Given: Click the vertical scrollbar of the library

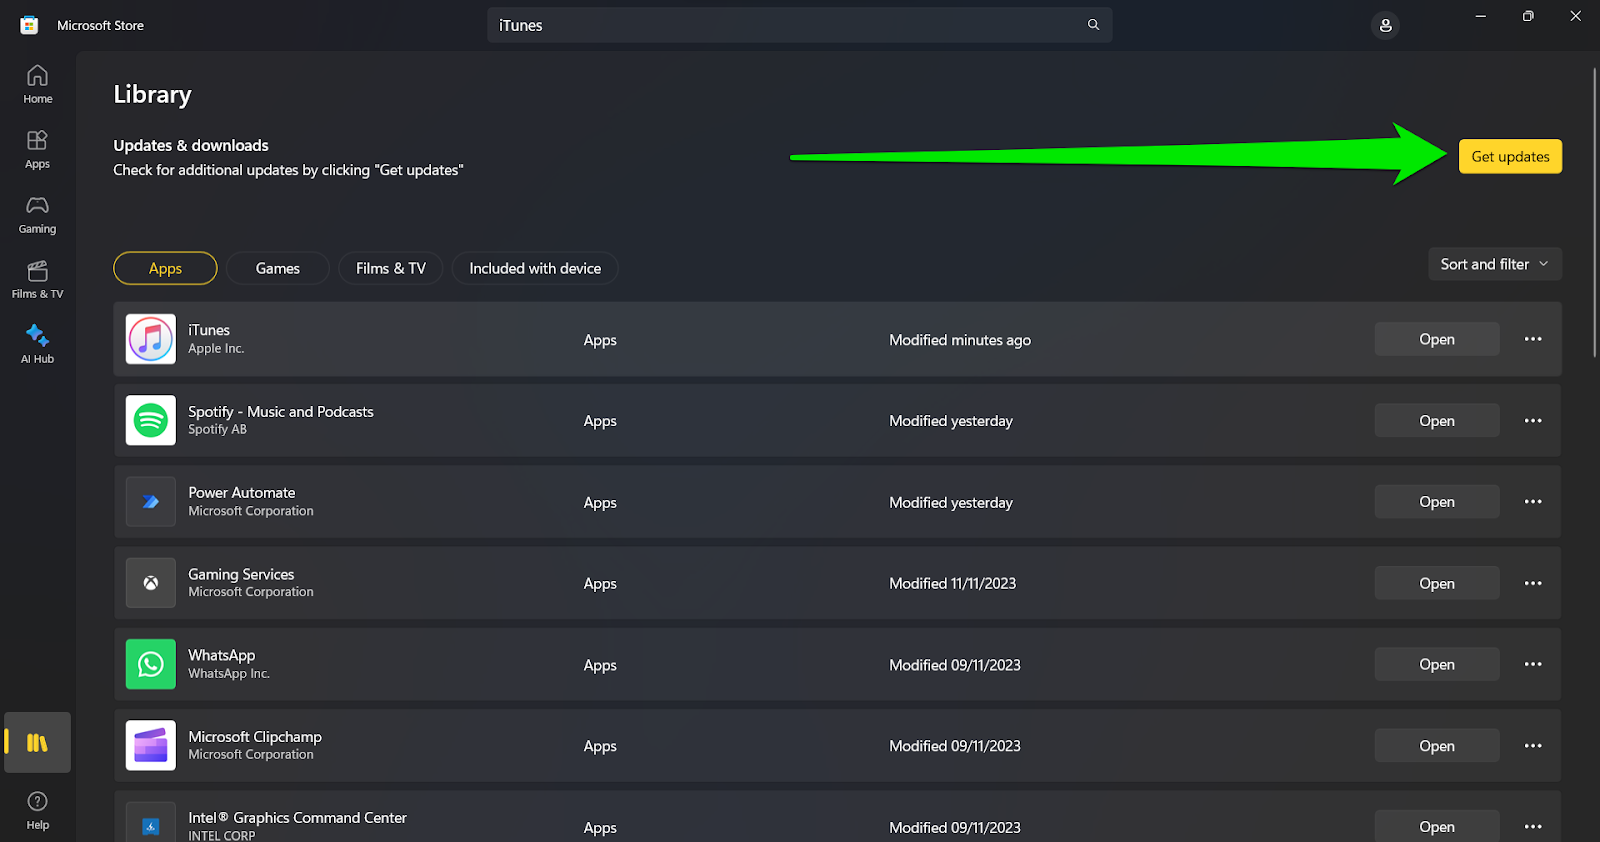Looking at the screenshot, I should 1594,211.
